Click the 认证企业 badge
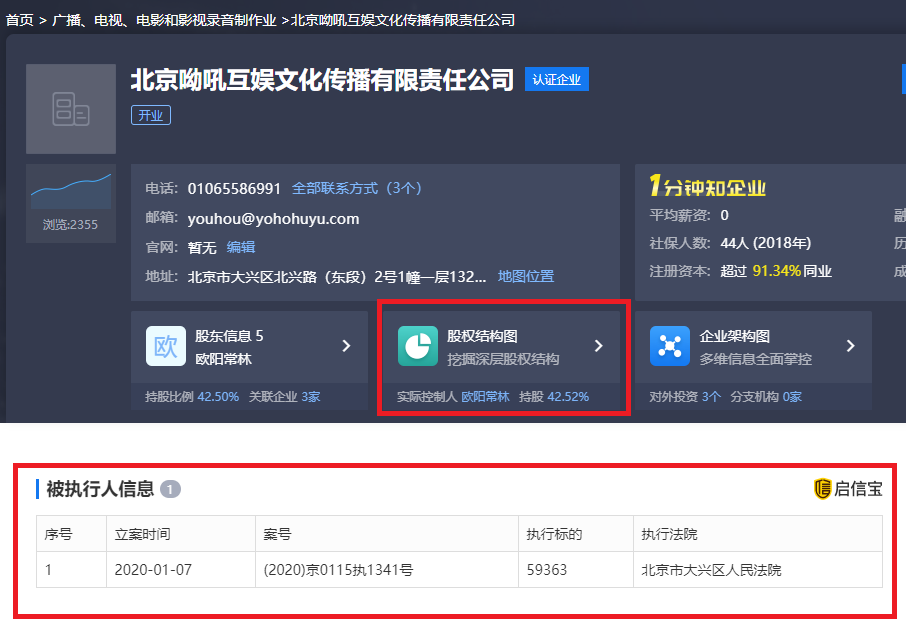This screenshot has width=906, height=640. coord(556,79)
